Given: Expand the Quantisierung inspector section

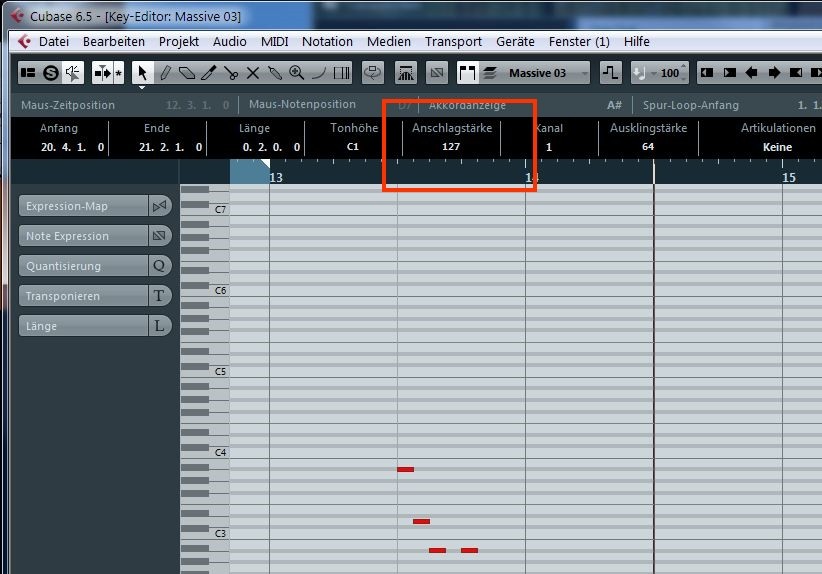Looking at the screenshot, I should click(x=83, y=266).
